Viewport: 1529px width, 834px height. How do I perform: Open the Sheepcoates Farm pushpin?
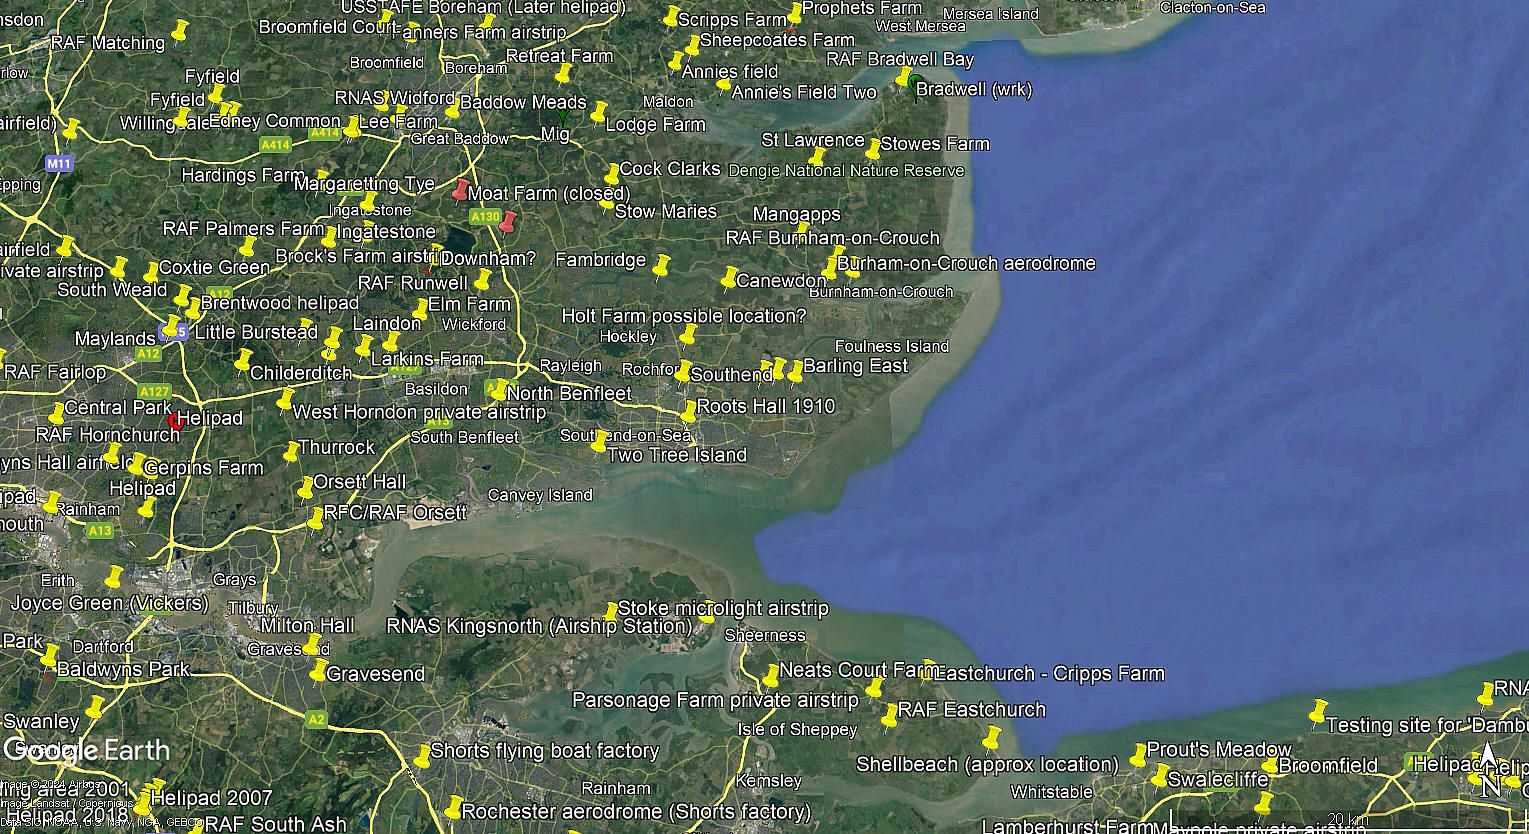click(x=692, y=45)
